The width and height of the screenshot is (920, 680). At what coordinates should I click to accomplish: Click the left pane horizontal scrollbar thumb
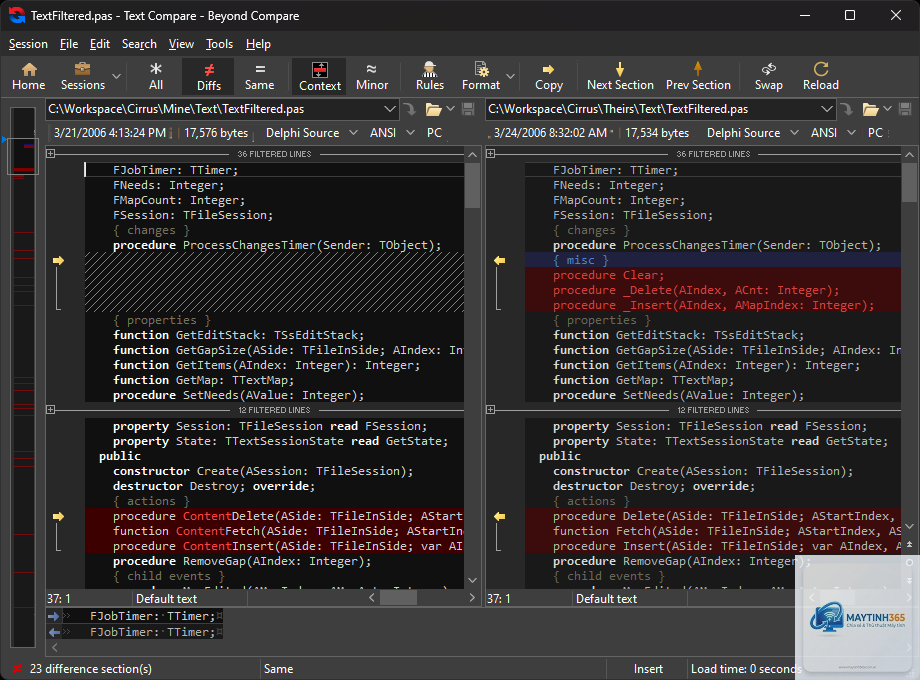coord(398,598)
